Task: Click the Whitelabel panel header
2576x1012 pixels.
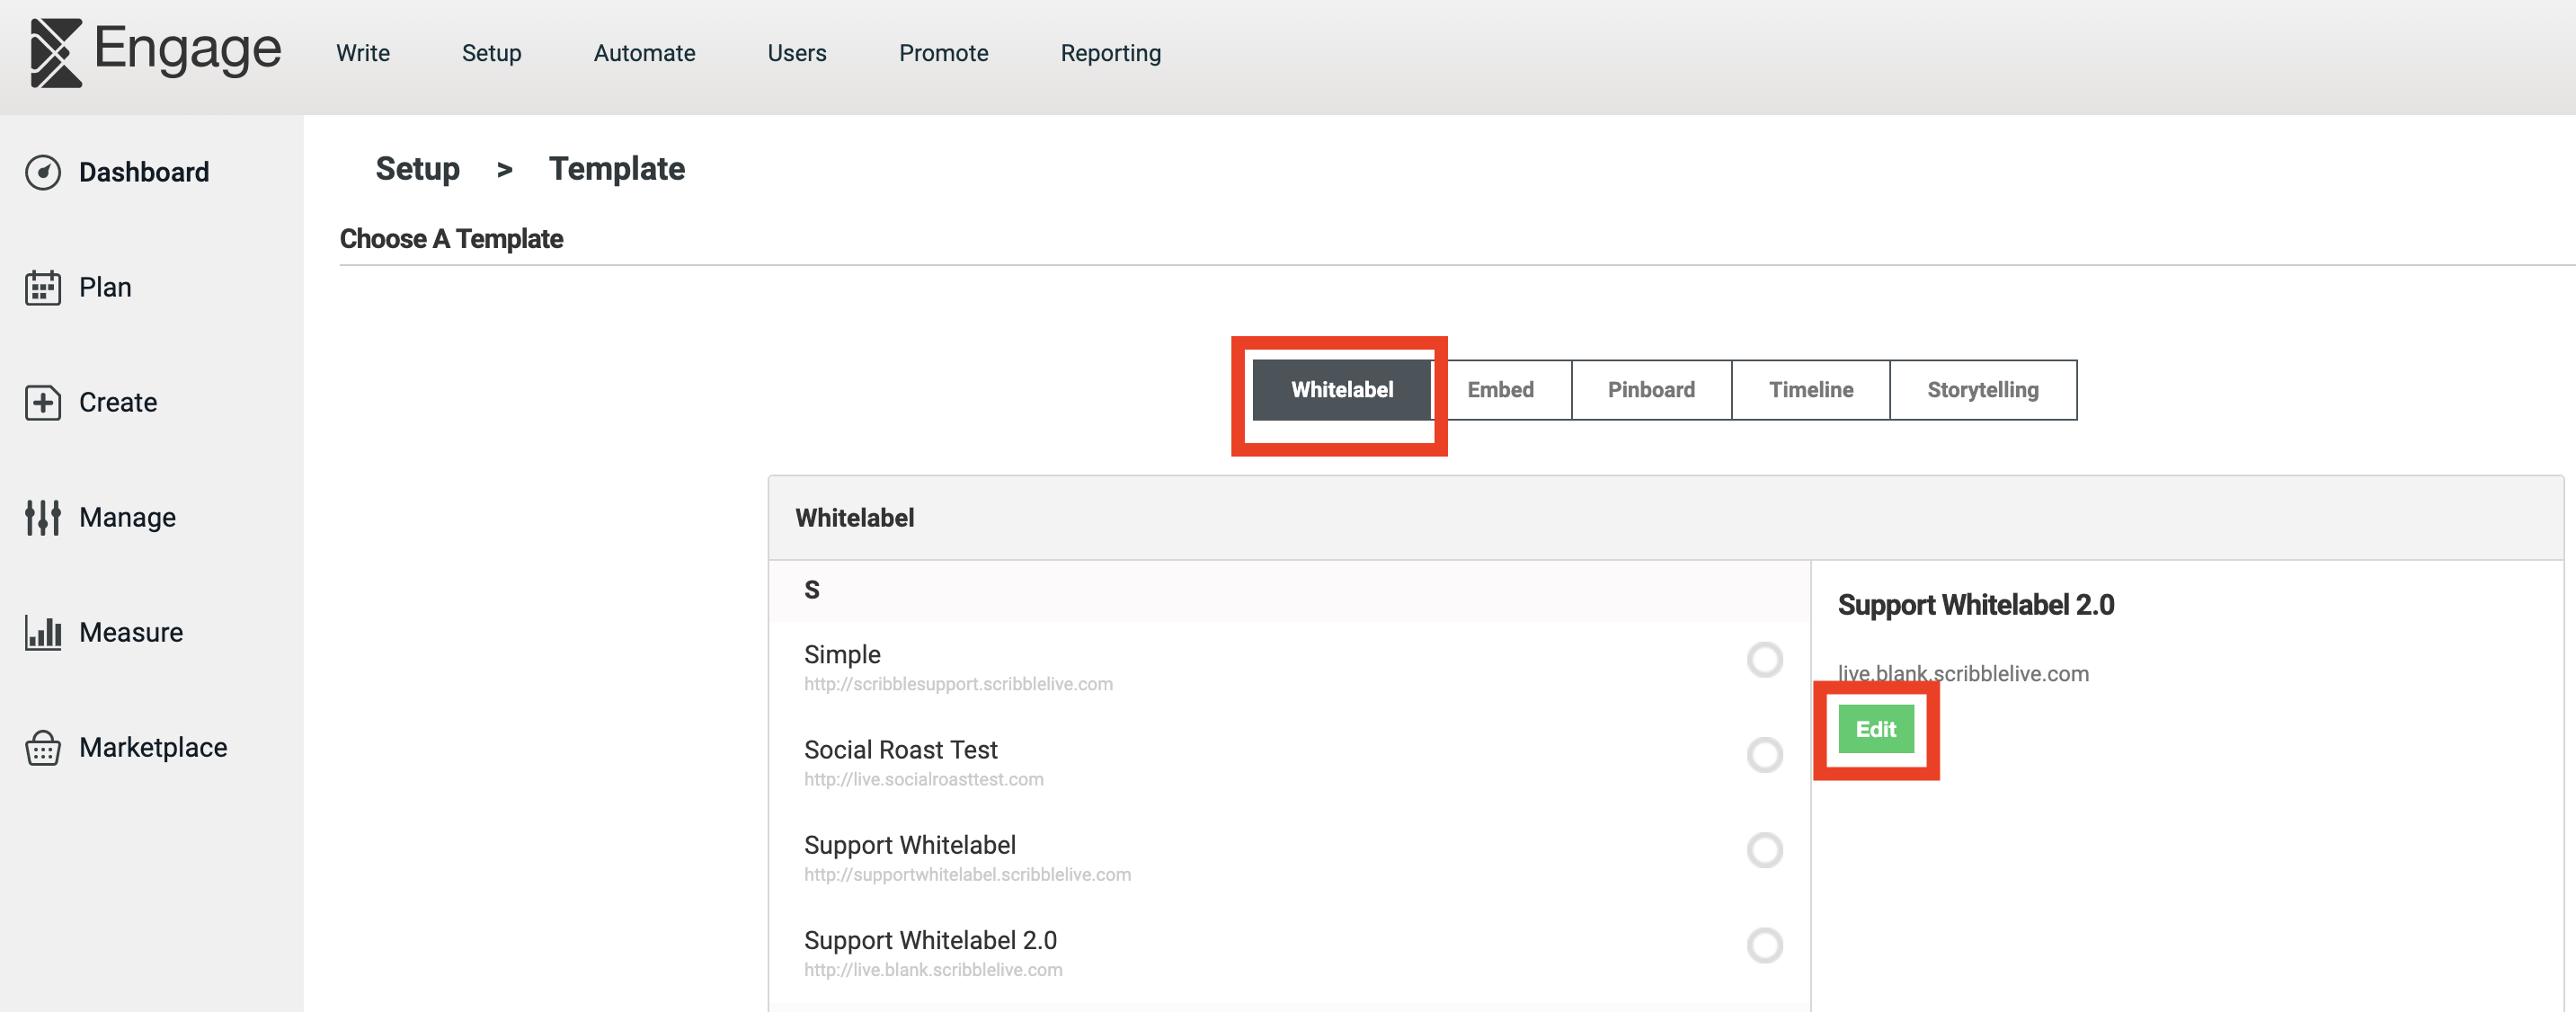Action: click(x=1665, y=517)
